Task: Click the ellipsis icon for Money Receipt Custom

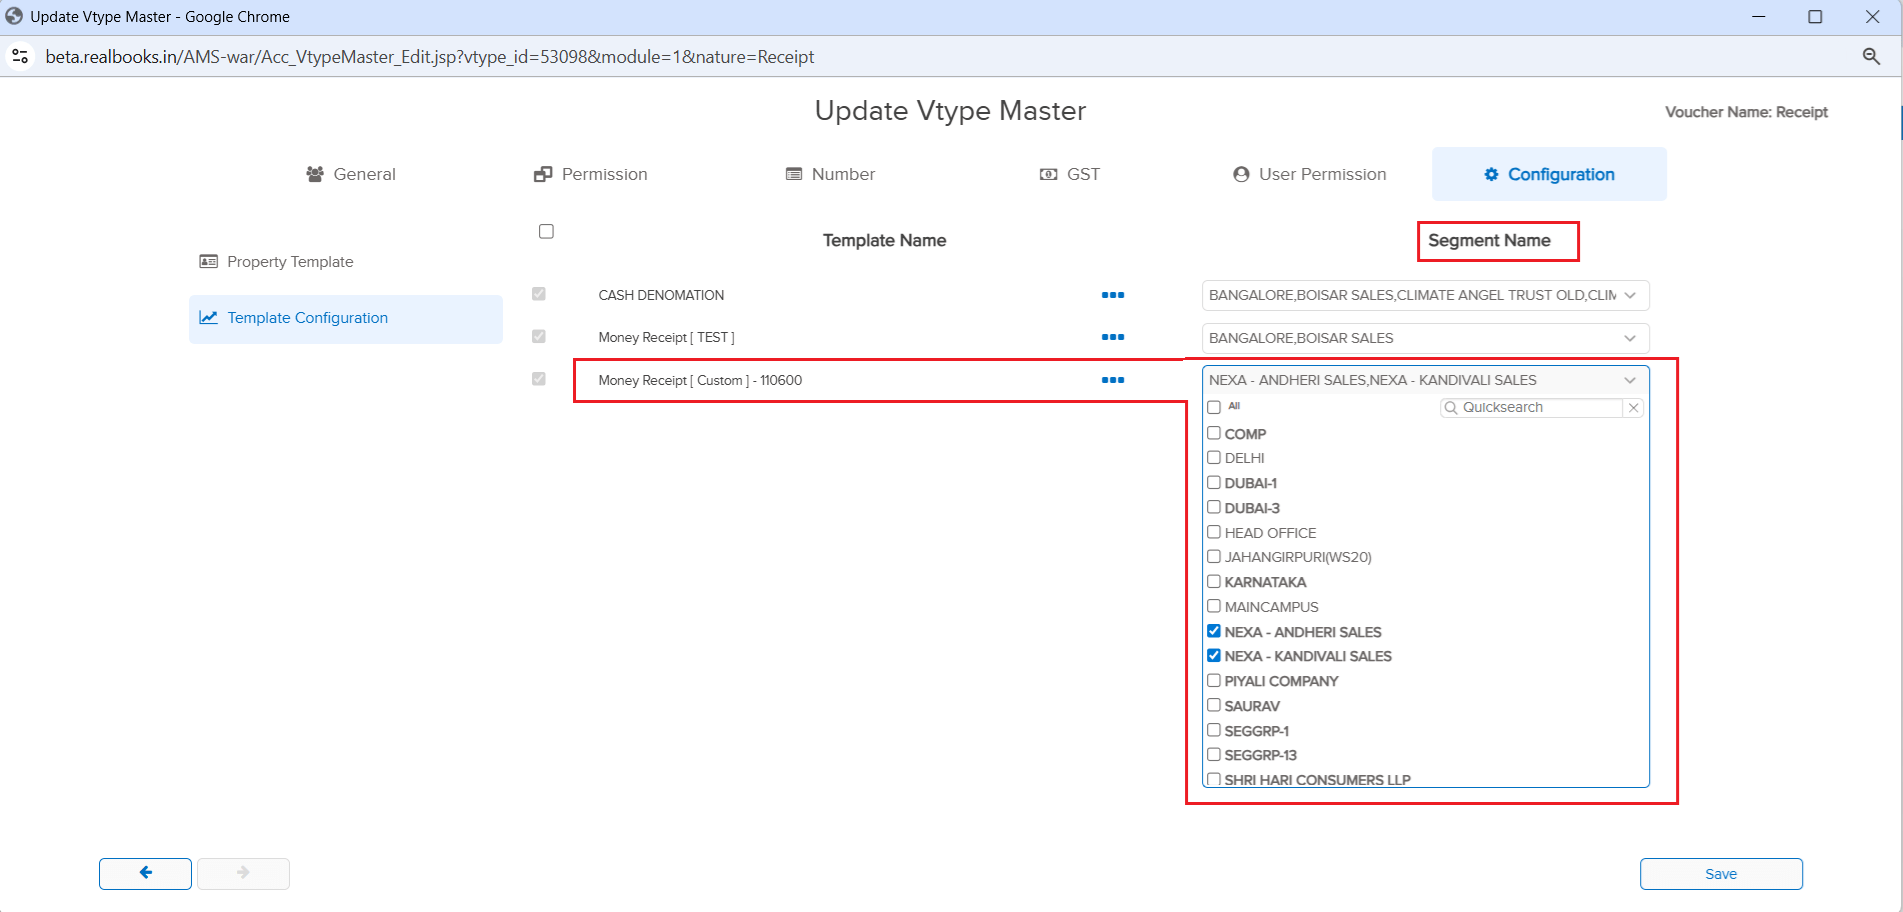Action: pyautogui.click(x=1112, y=380)
